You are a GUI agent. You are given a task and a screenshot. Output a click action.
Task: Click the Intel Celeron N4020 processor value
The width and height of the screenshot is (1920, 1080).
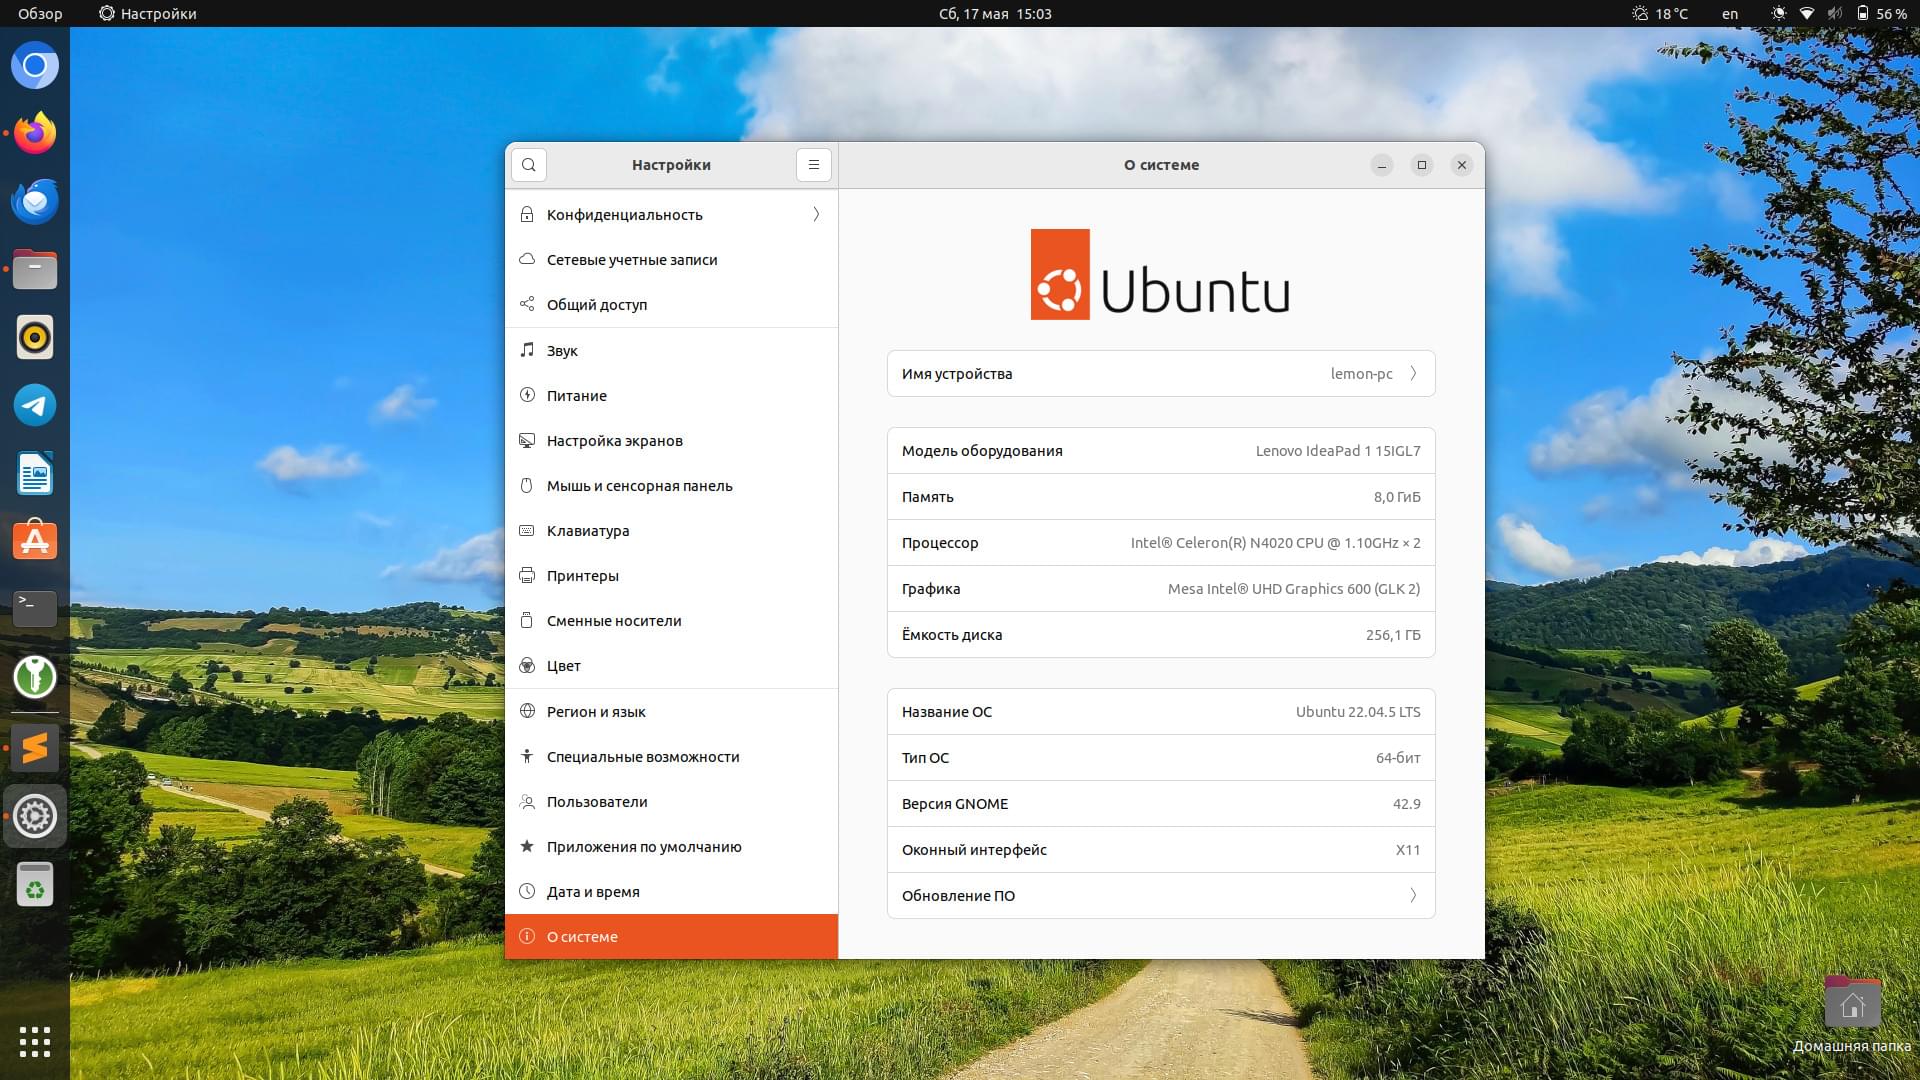pyautogui.click(x=1275, y=542)
